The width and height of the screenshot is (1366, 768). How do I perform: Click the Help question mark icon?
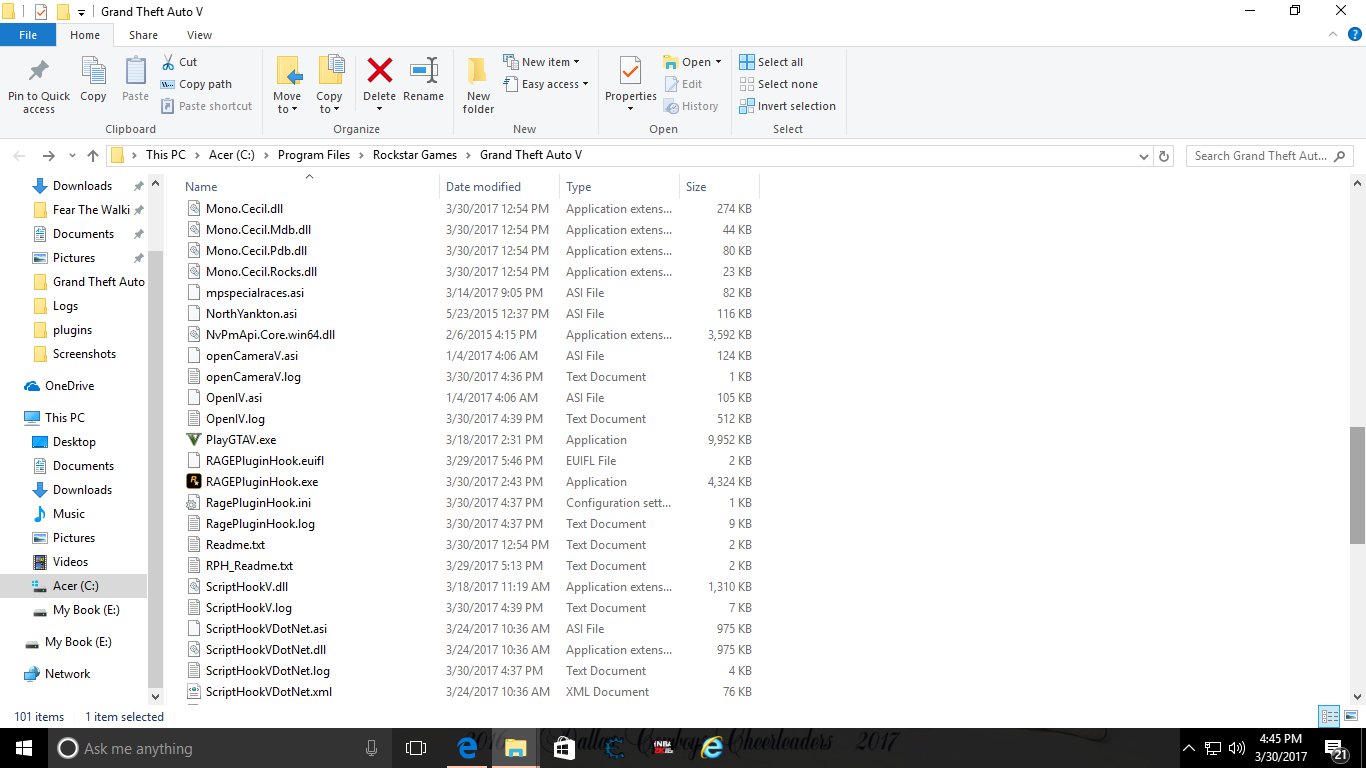1355,34
